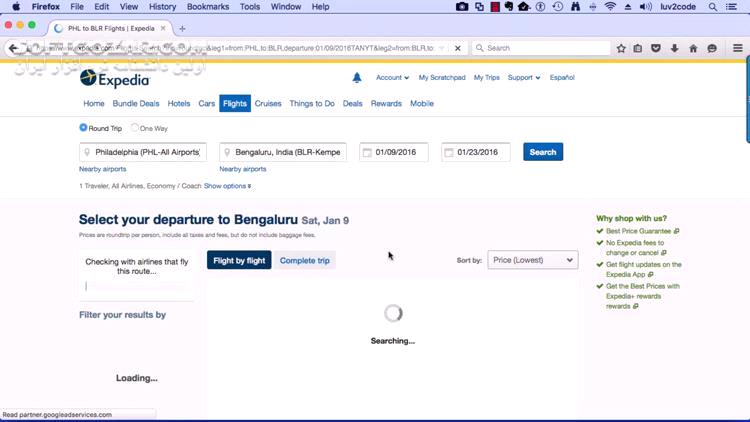Screen dimensions: 750x422
Task: Select the One Way radio button
Action: [x=134, y=128]
